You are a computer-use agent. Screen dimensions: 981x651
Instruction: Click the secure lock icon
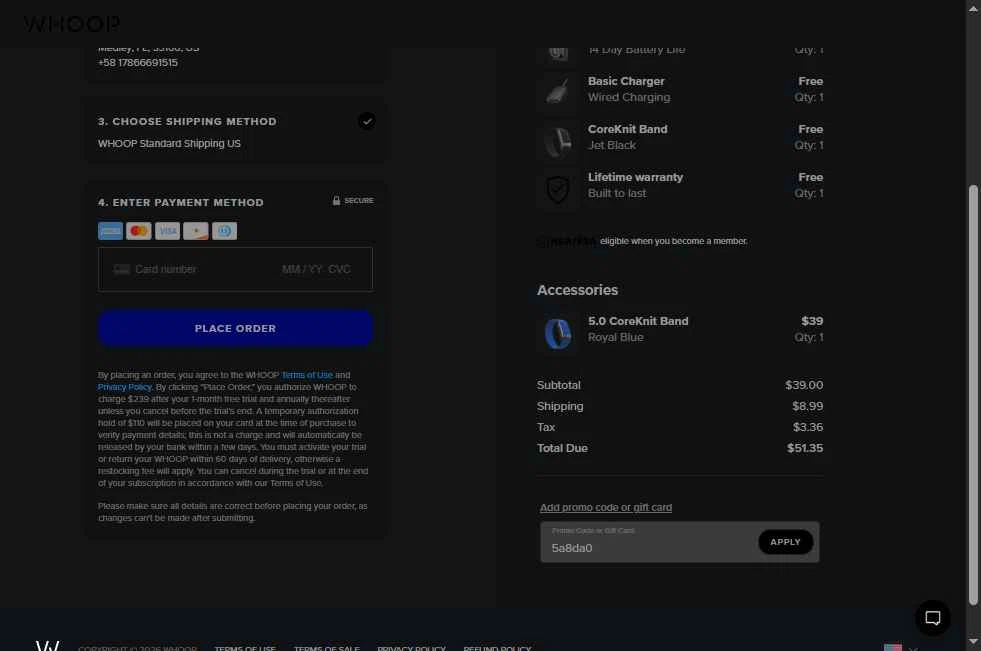pos(336,201)
